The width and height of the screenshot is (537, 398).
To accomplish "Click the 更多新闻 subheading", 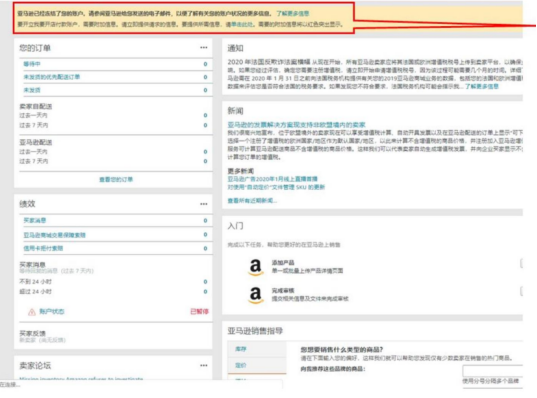I will pos(241,171).
